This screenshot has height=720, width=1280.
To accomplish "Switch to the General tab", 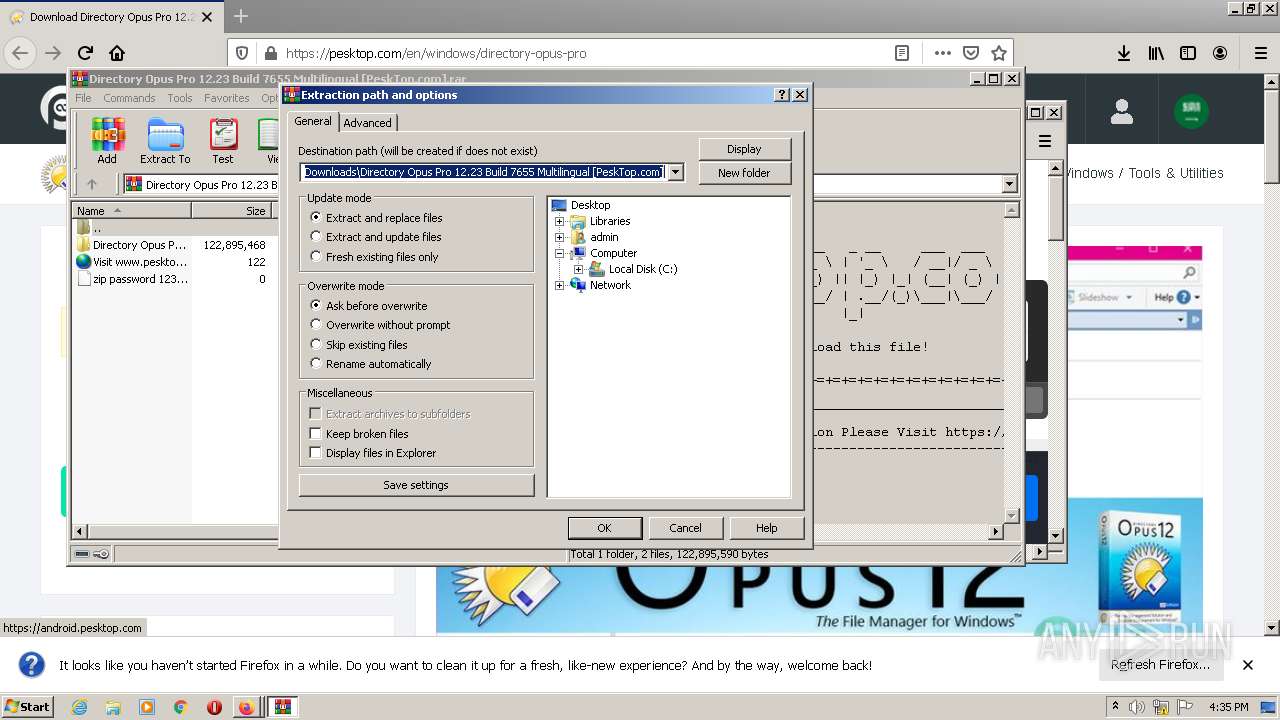I will (x=312, y=121).
